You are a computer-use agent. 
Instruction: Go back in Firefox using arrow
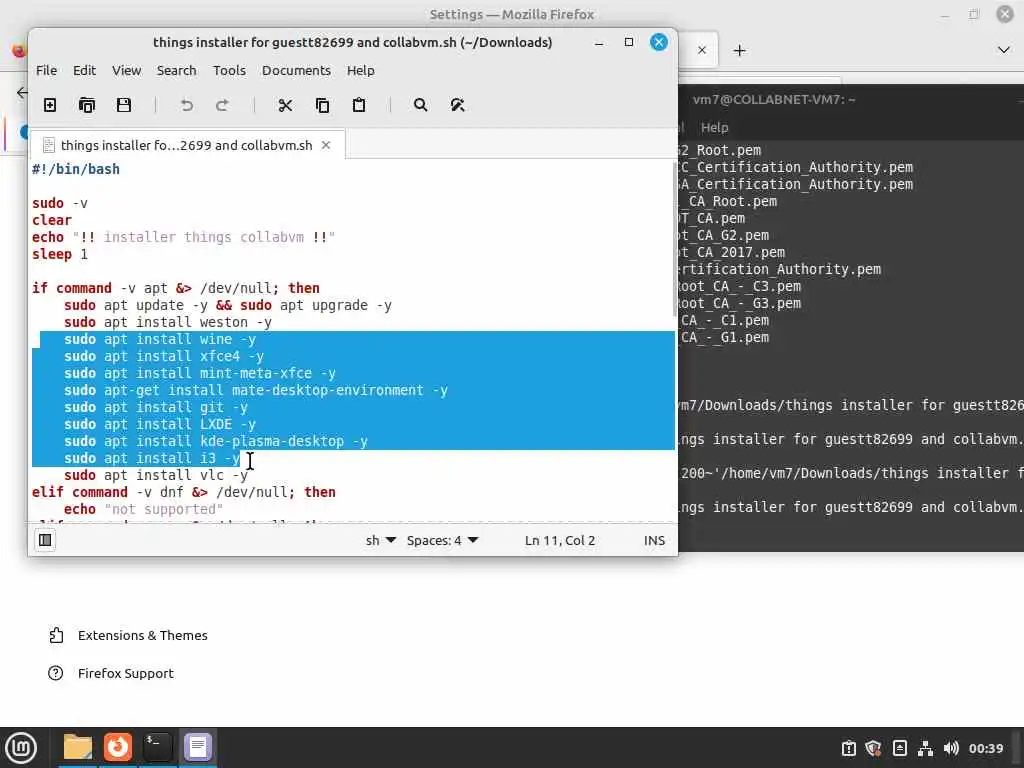point(22,92)
